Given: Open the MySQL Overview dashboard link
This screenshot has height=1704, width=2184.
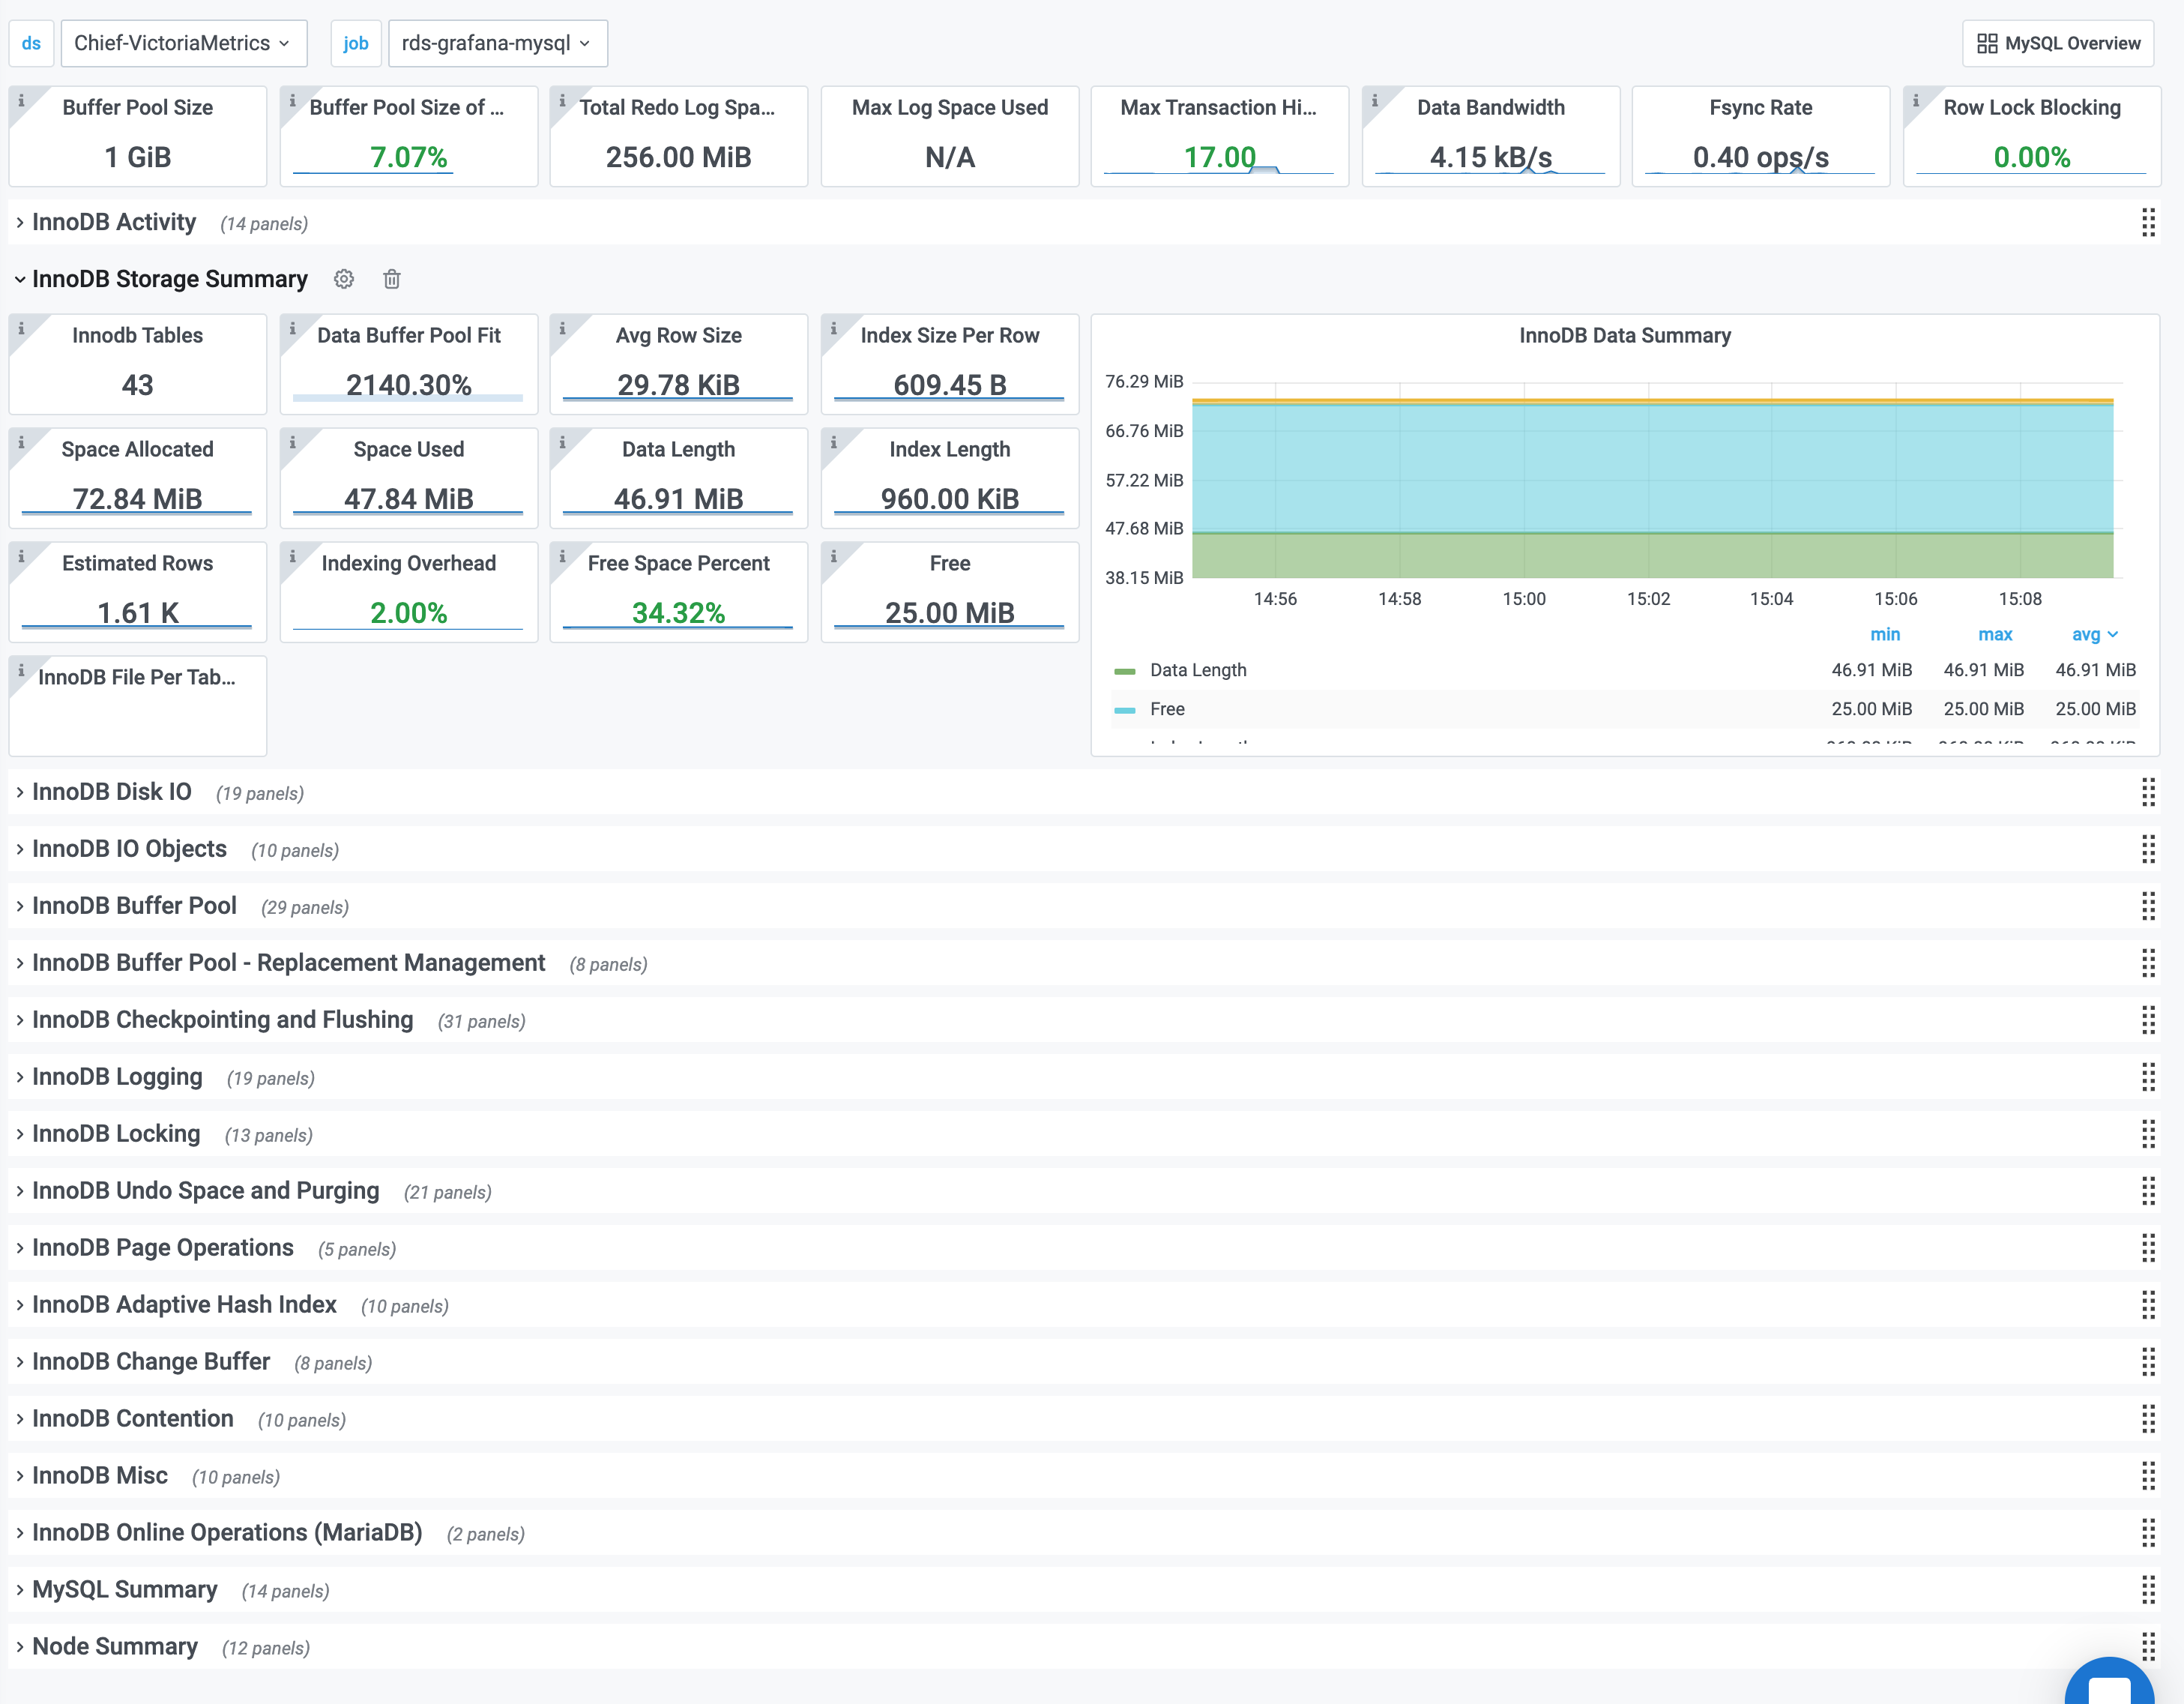Looking at the screenshot, I should pyautogui.click(x=2057, y=43).
